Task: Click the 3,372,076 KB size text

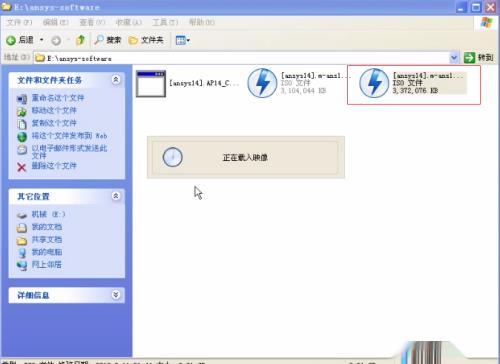Action: point(415,90)
